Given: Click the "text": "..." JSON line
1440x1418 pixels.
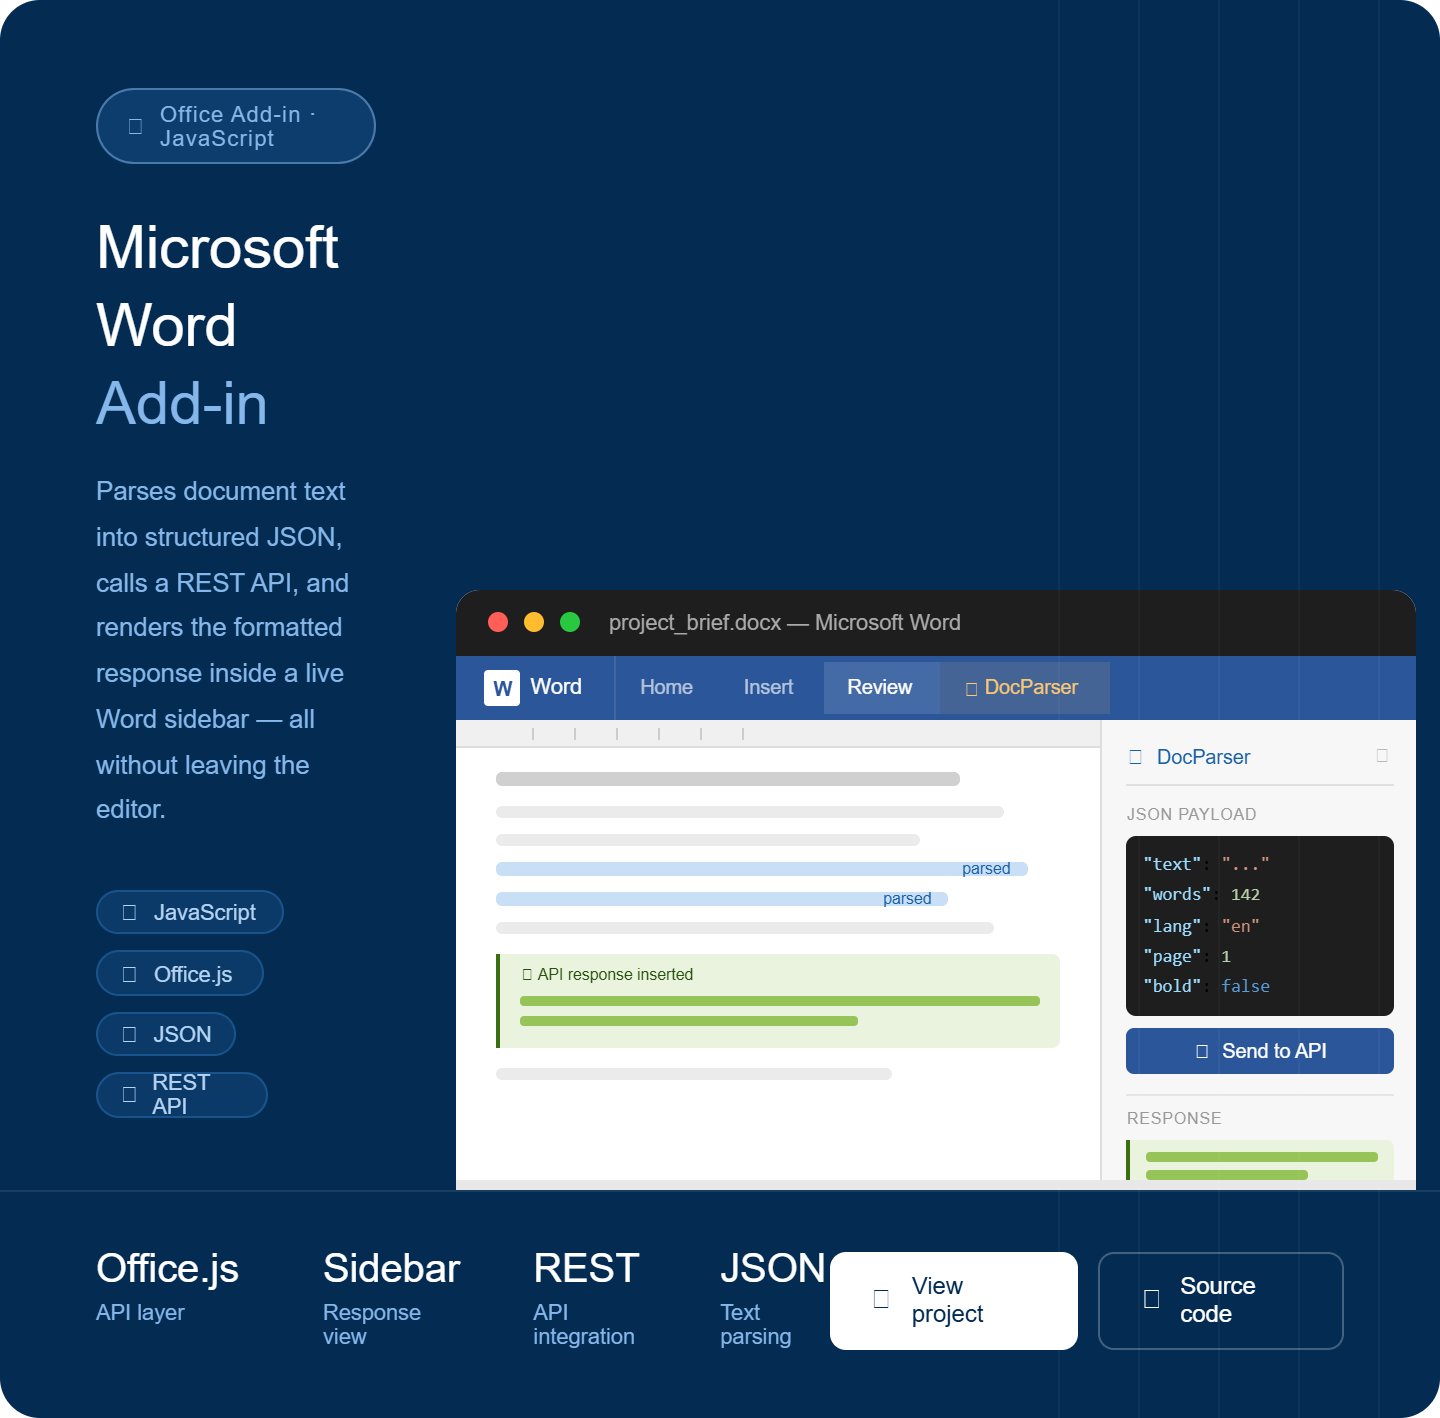Looking at the screenshot, I should coord(1206,864).
